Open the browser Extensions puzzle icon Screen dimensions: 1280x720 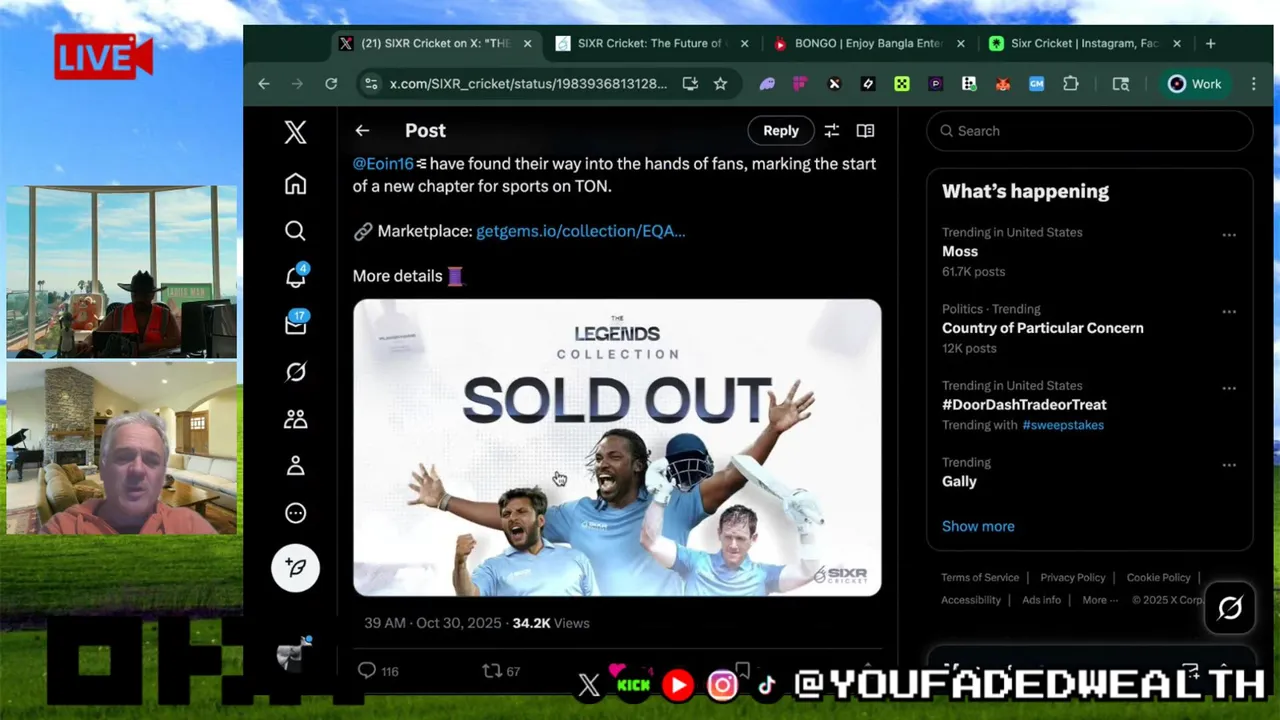point(1071,84)
